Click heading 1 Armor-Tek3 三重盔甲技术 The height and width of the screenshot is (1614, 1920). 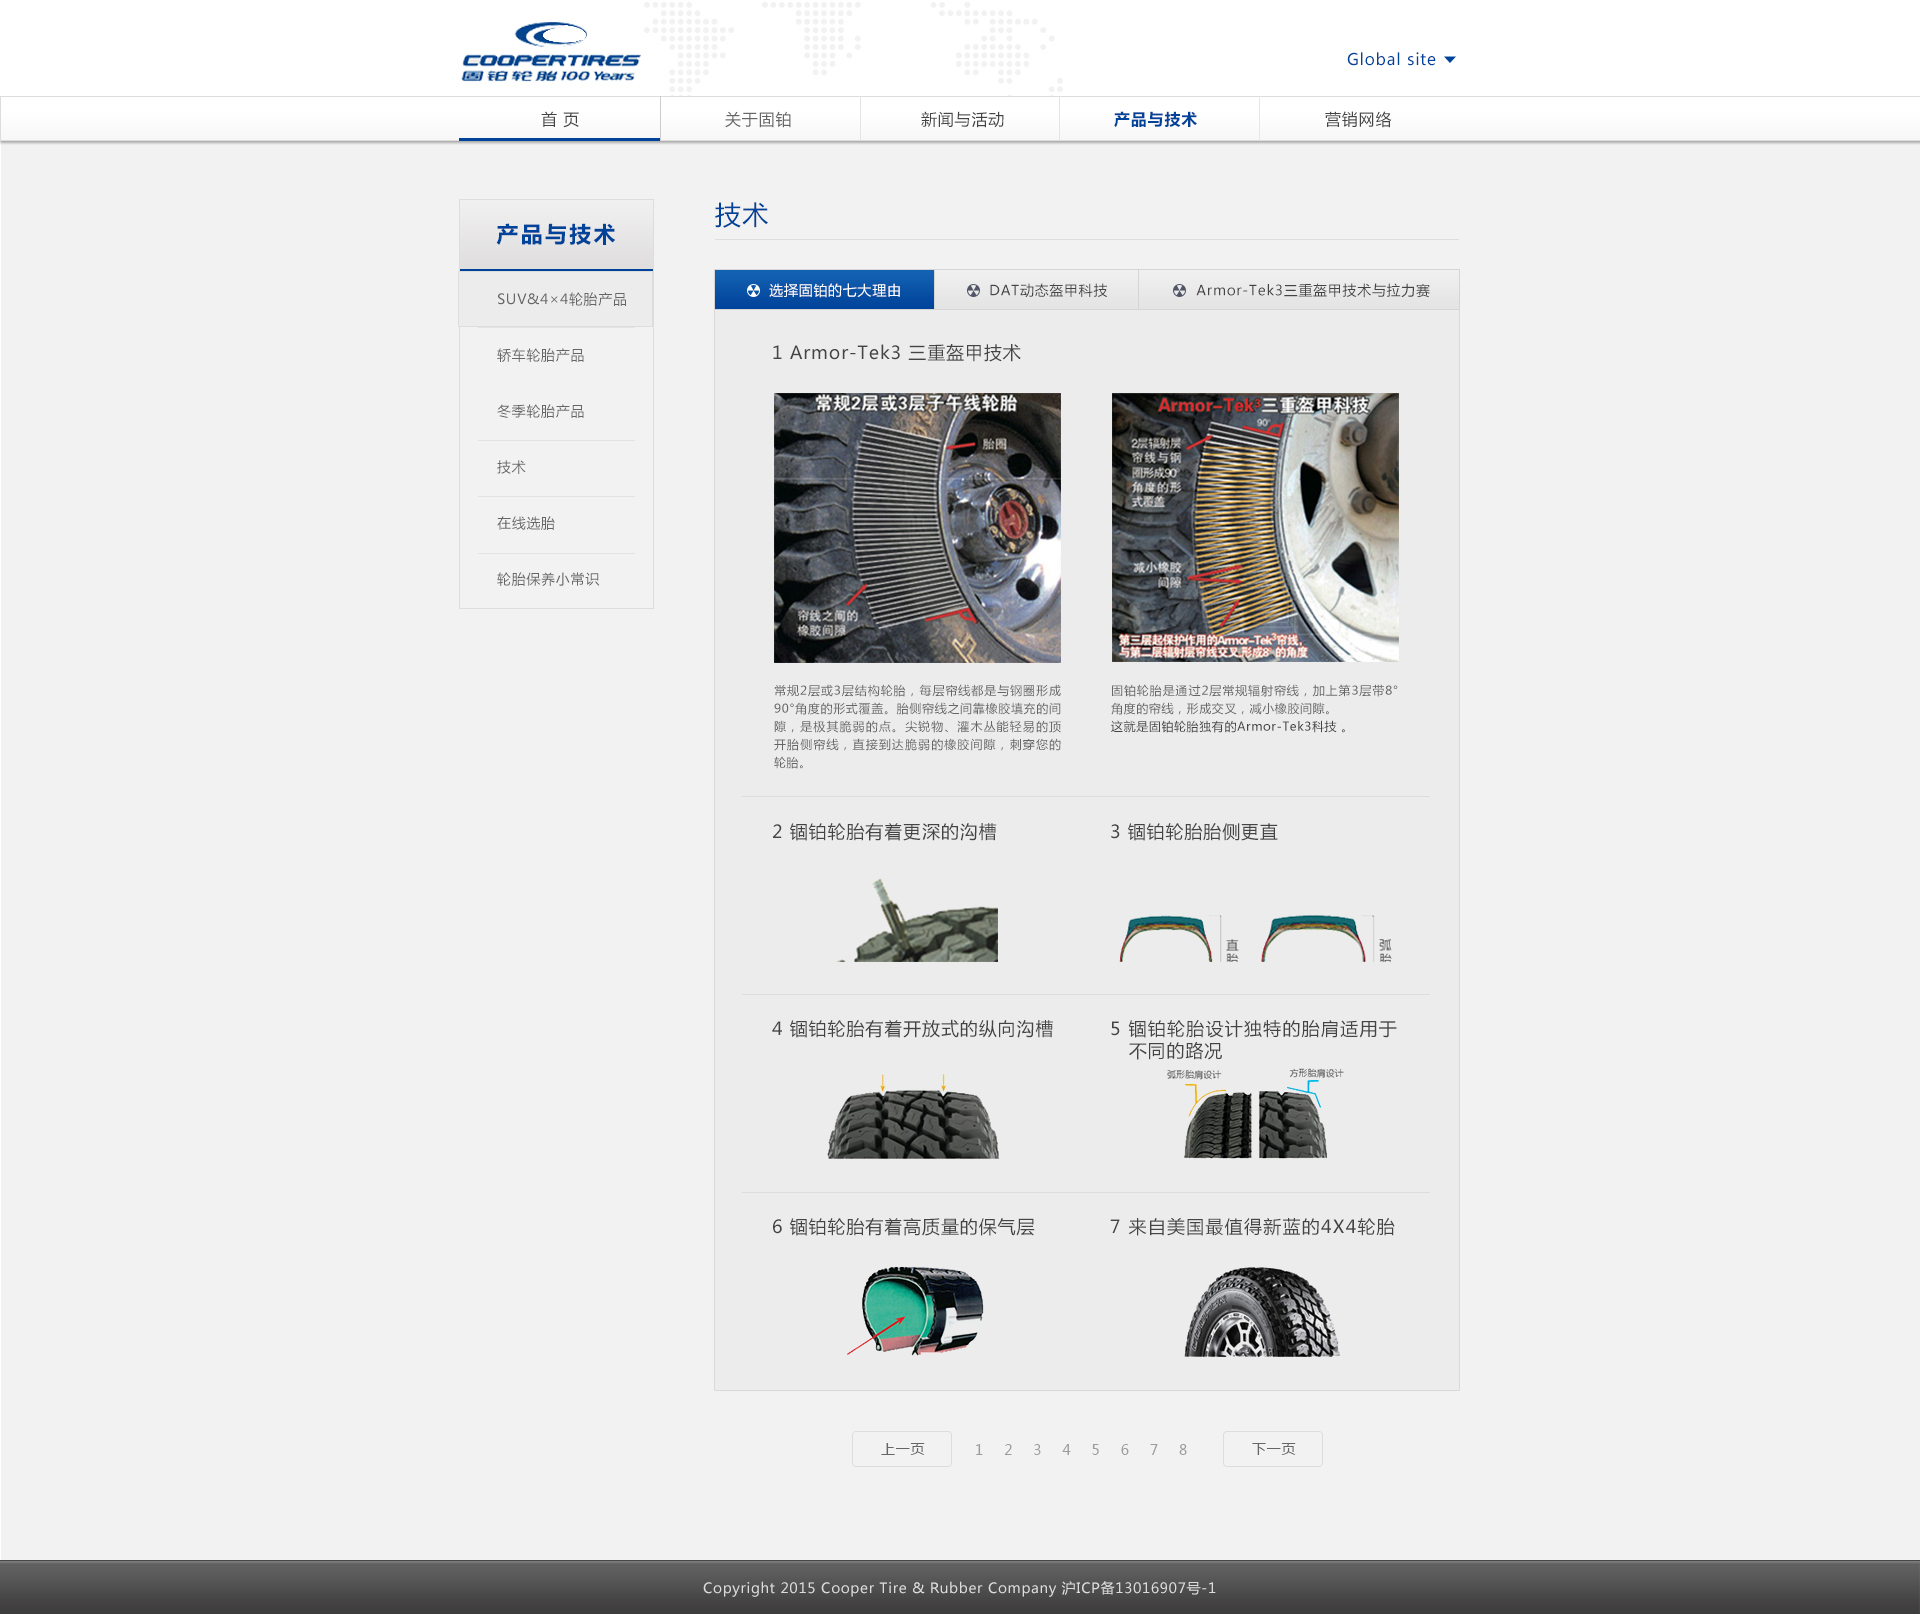coord(896,353)
